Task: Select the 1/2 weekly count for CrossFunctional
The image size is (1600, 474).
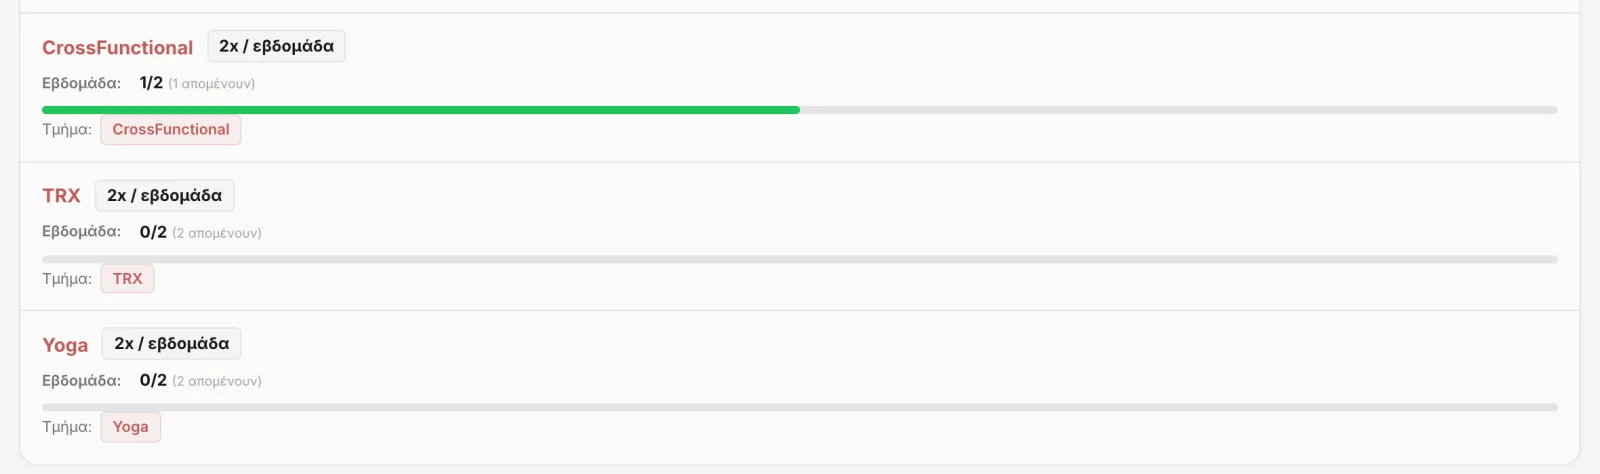Action: point(151,83)
